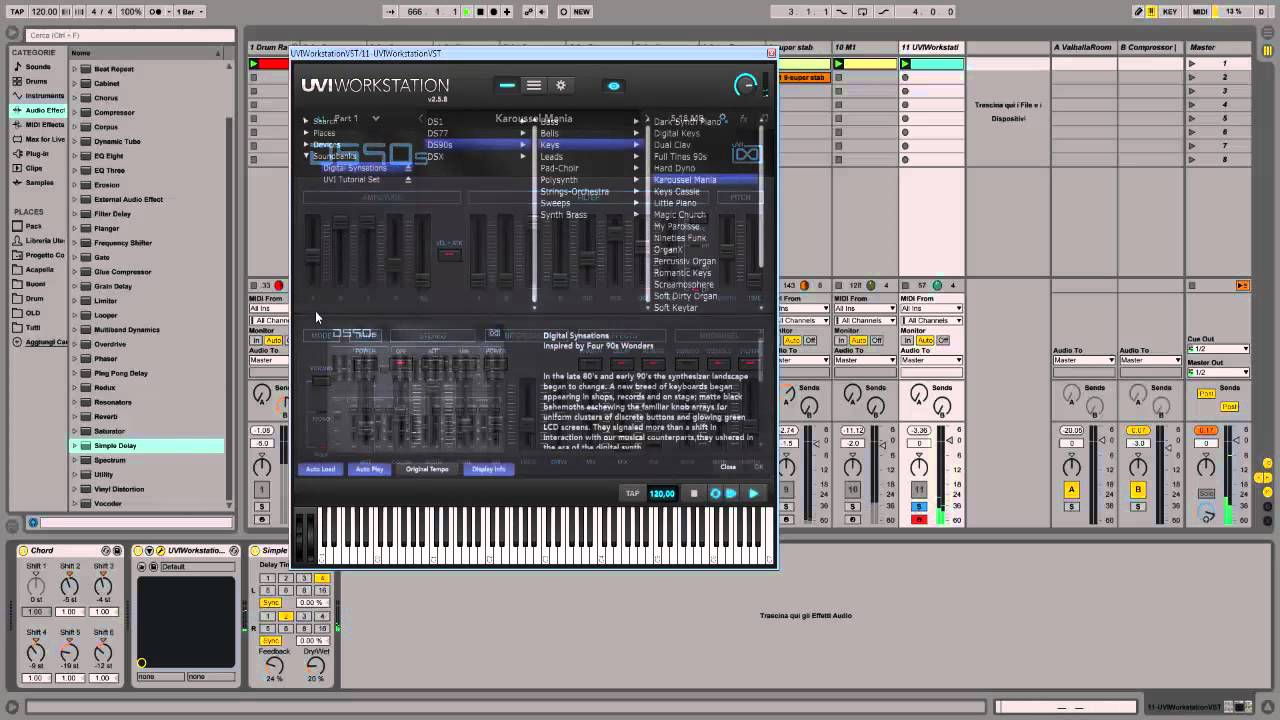Adjust the UVI master volume knob
Viewport: 1280px width, 720px height.
(745, 86)
